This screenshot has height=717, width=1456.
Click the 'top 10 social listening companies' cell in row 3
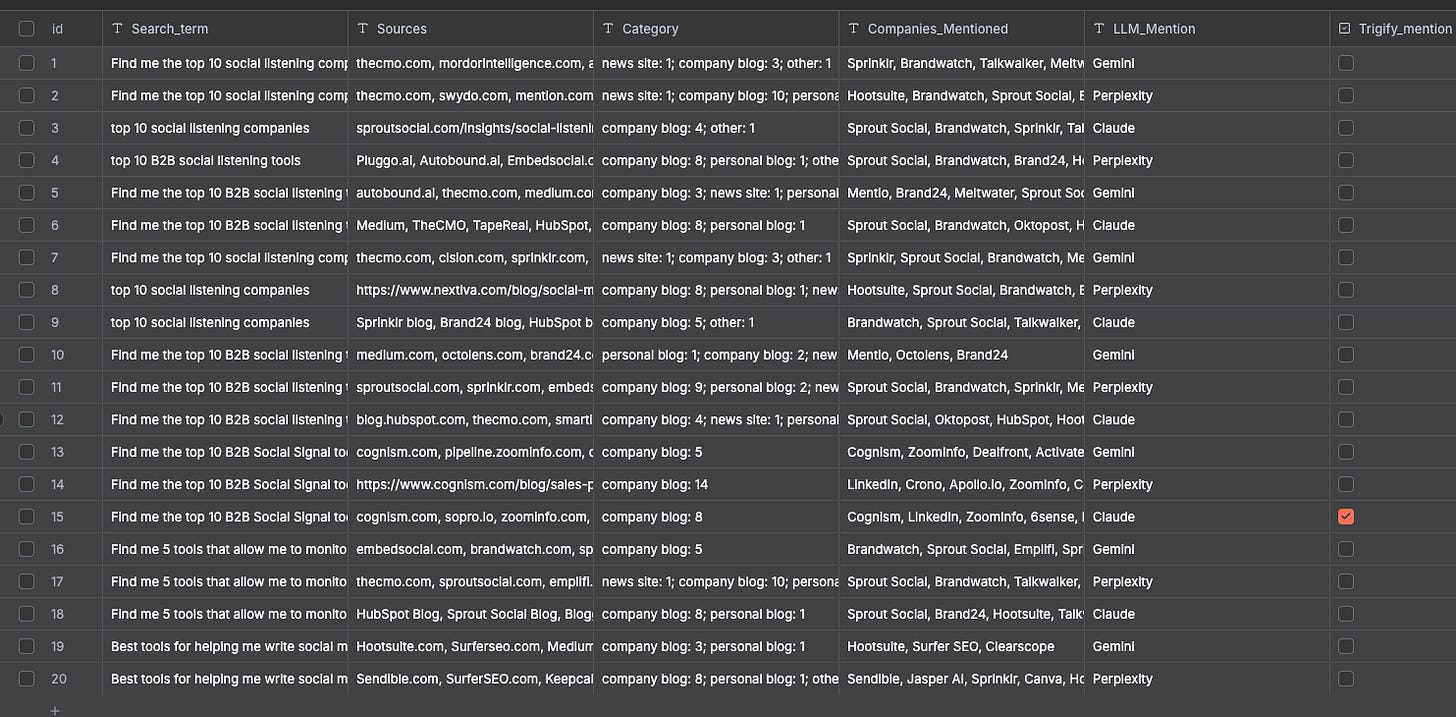[x=225, y=128]
